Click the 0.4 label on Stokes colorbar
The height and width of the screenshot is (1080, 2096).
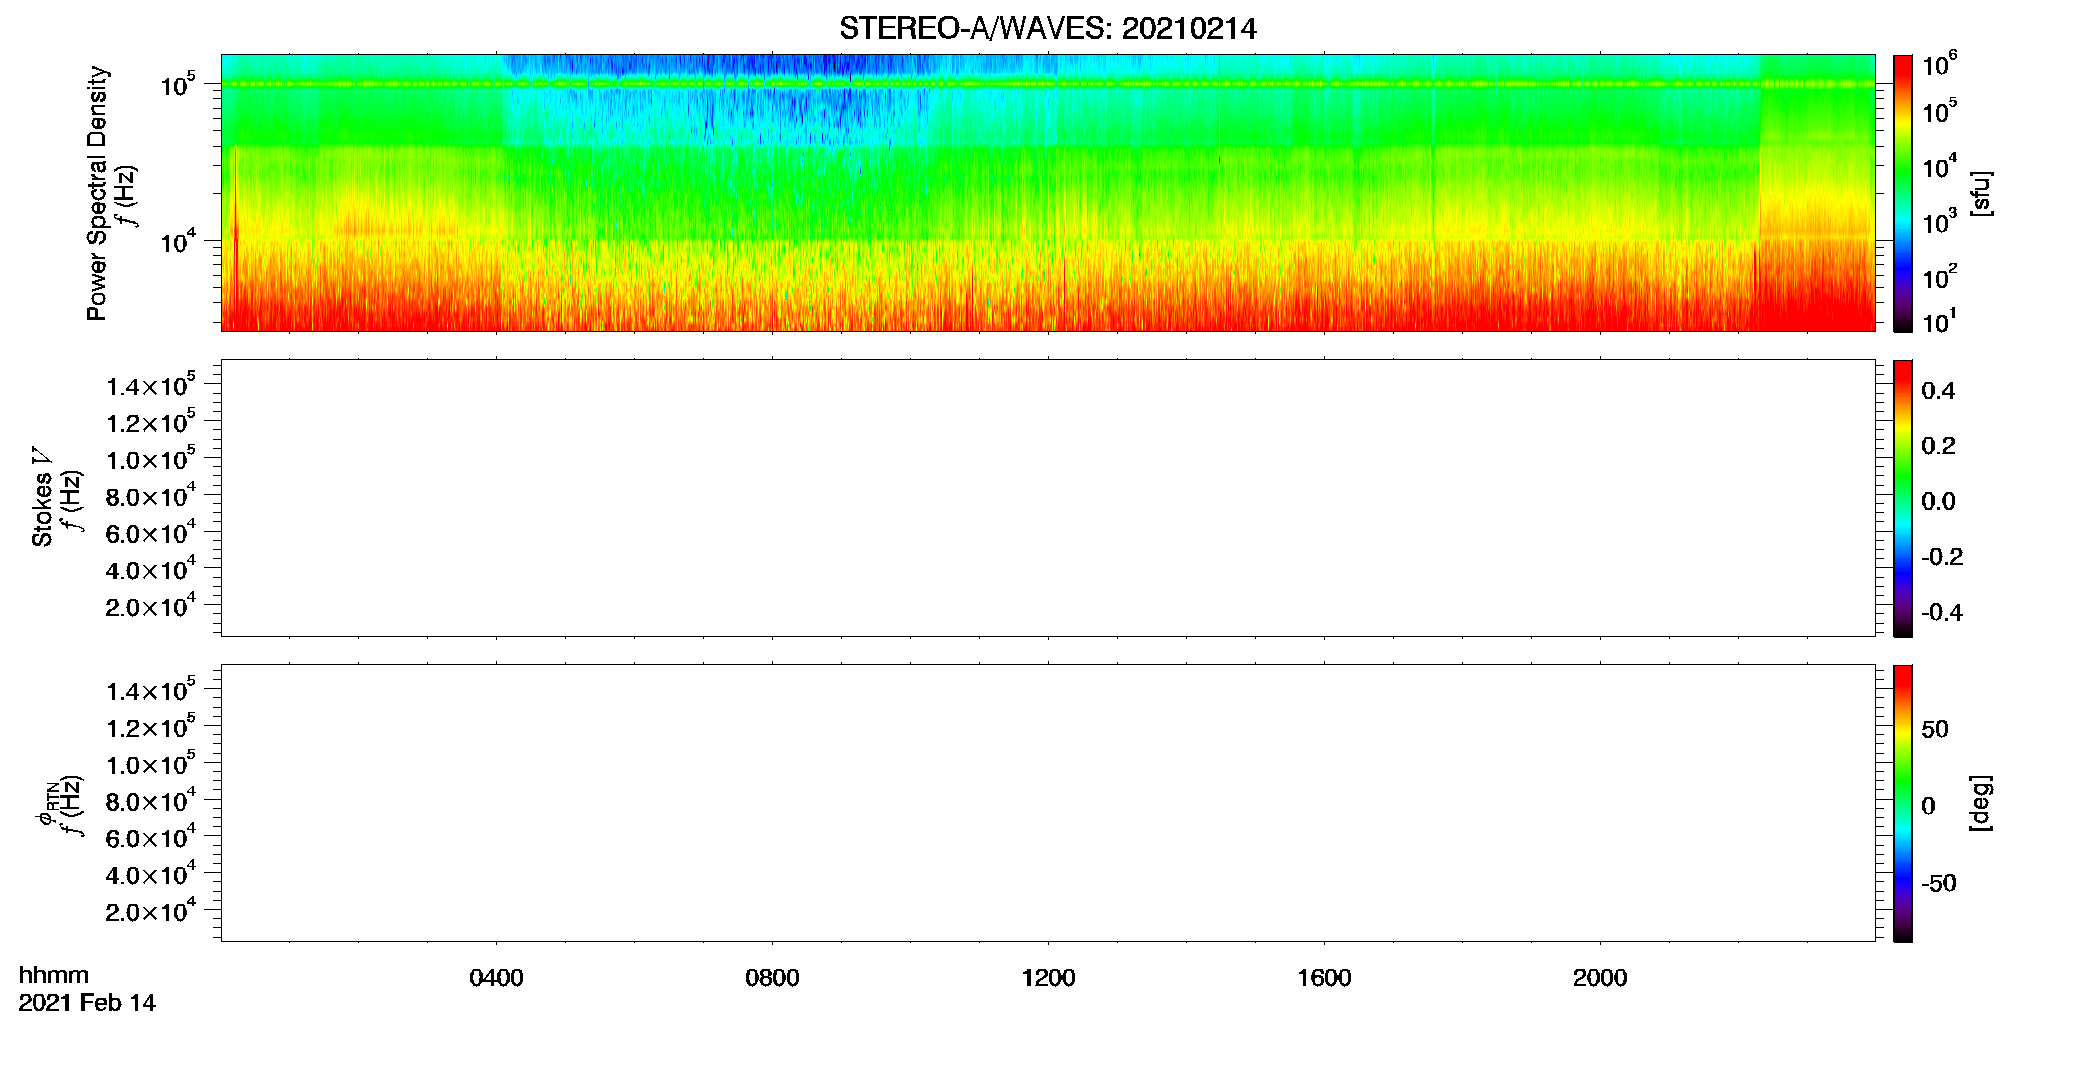point(1938,391)
